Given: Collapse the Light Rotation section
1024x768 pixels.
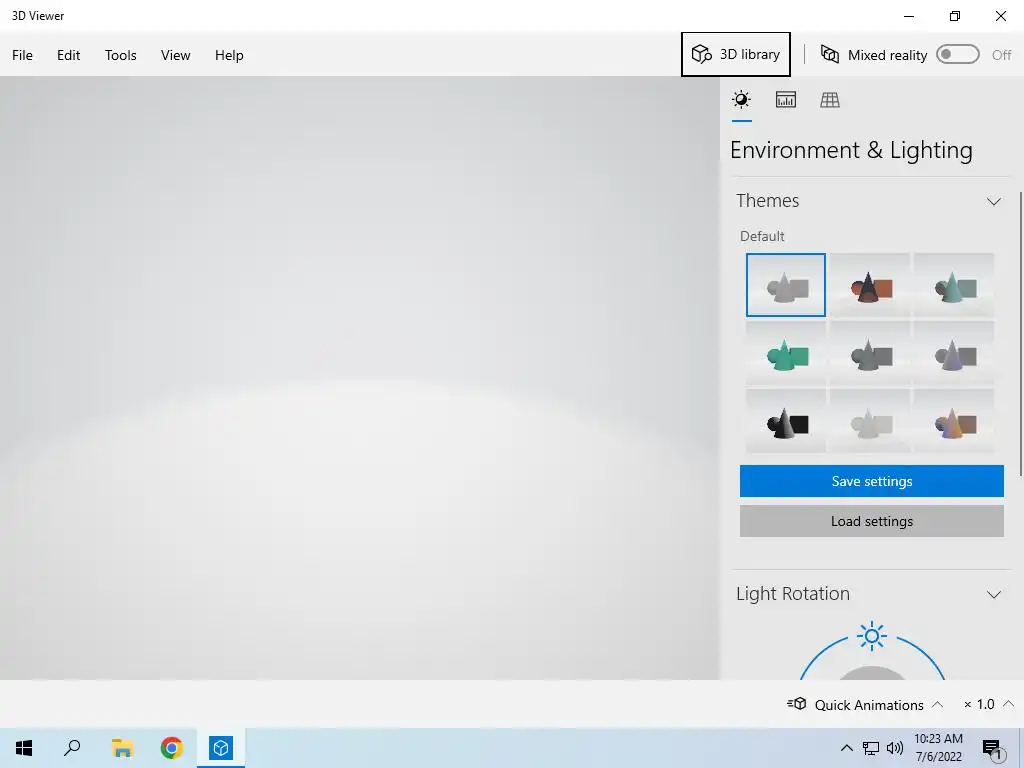Looking at the screenshot, I should (993, 594).
